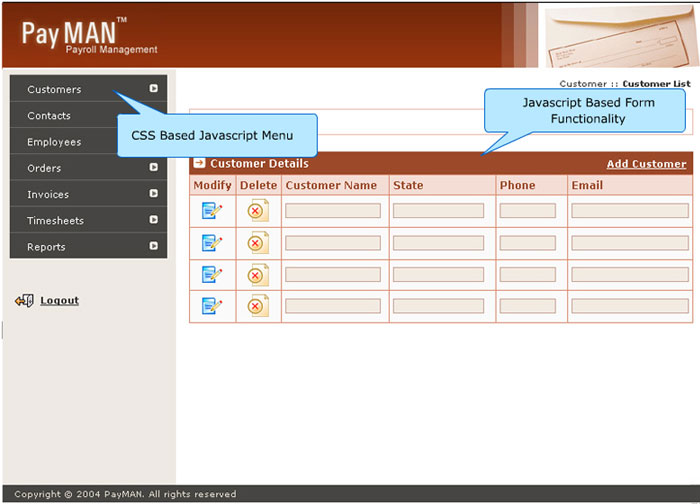The width and height of the screenshot is (700, 504).
Task: Open the Invoices menu item
Action: (88, 194)
